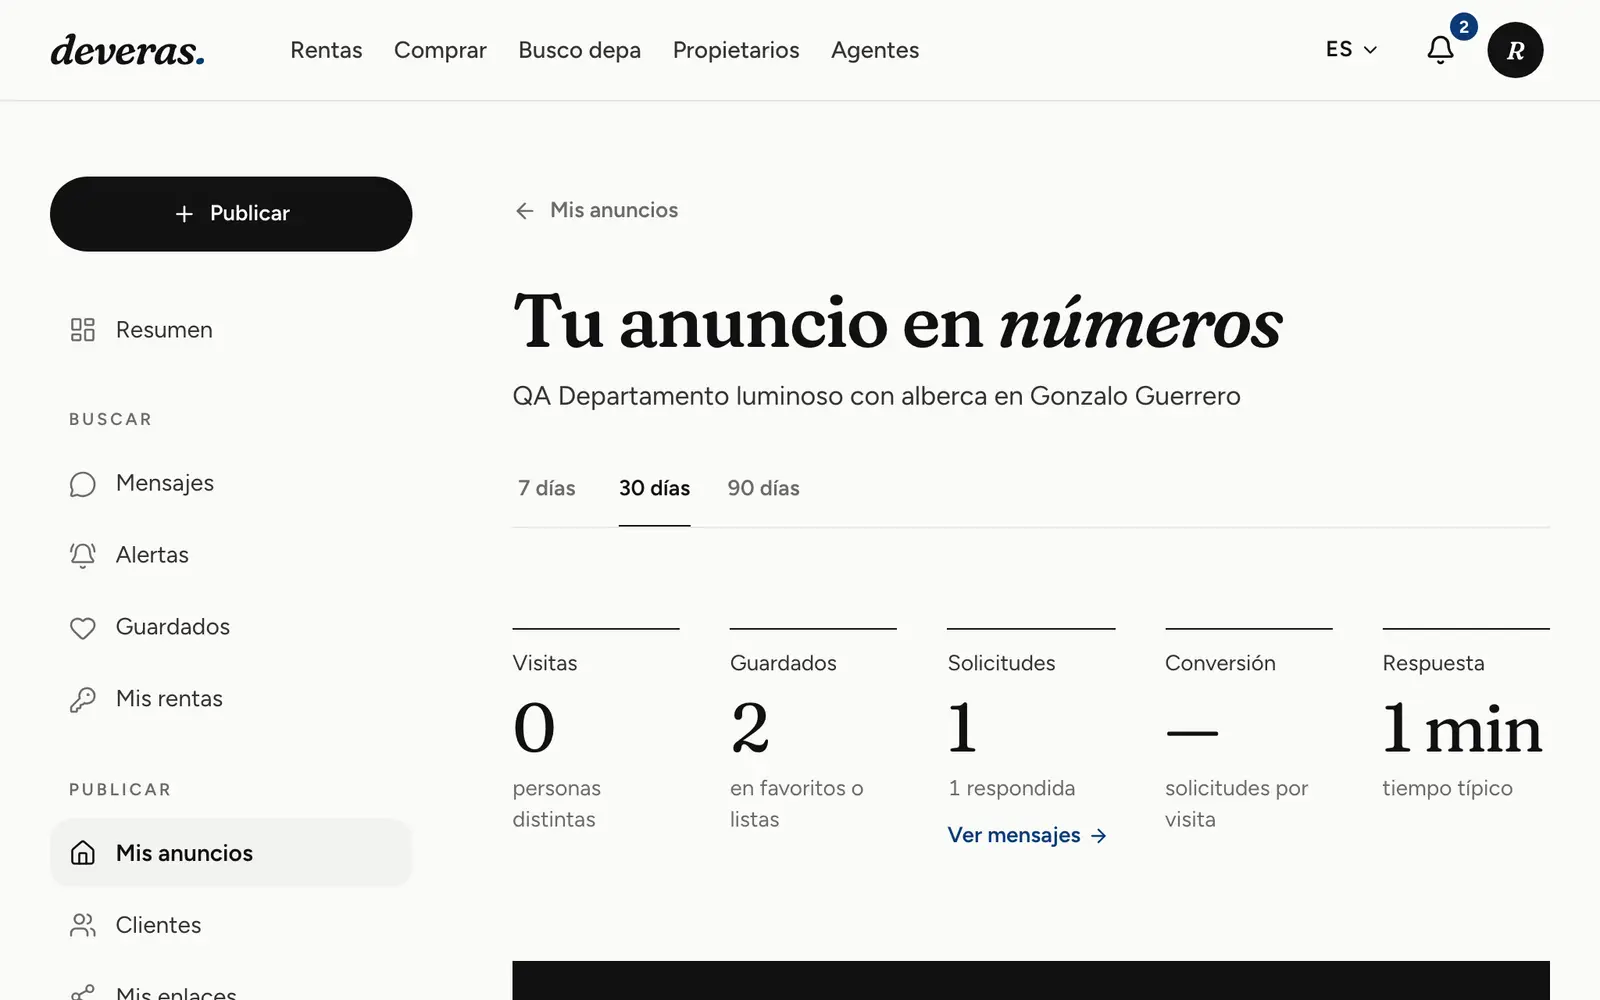Open the notifications bell icon
The width and height of the screenshot is (1600, 1000).
click(x=1440, y=50)
